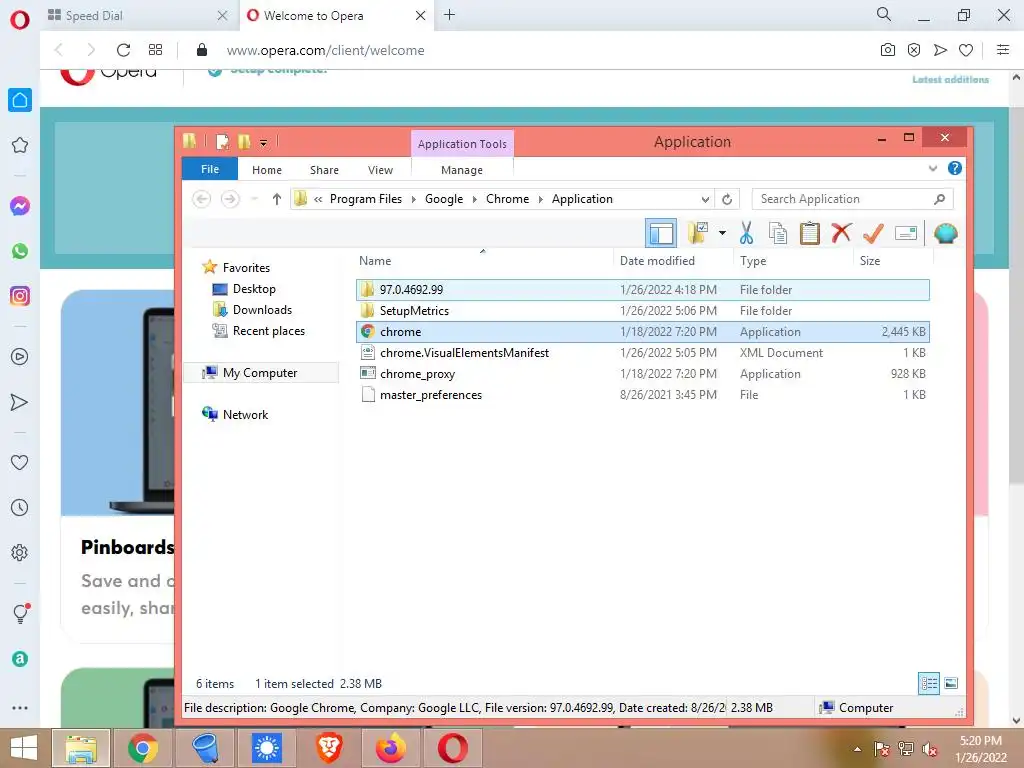
Task: Open the Home ribbon tab
Action: [266, 170]
